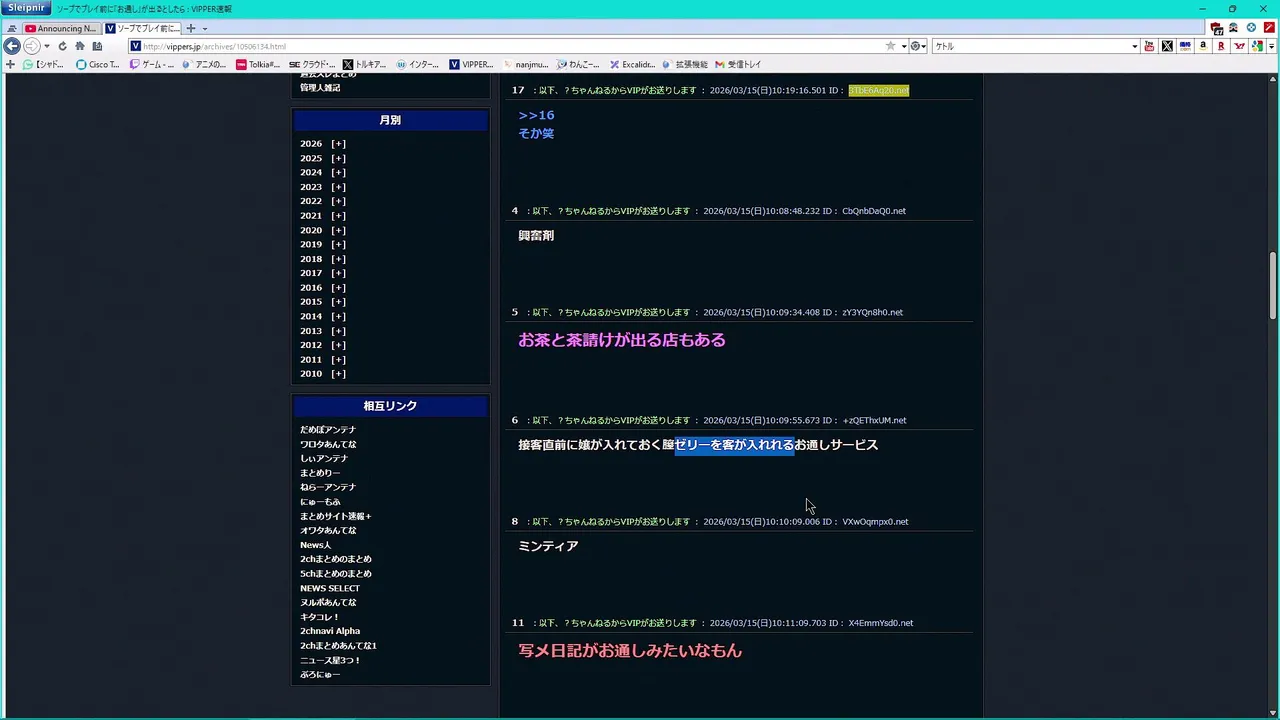Click the tab list icon left of tabs
This screenshot has width=1280, height=720.
(12, 28)
